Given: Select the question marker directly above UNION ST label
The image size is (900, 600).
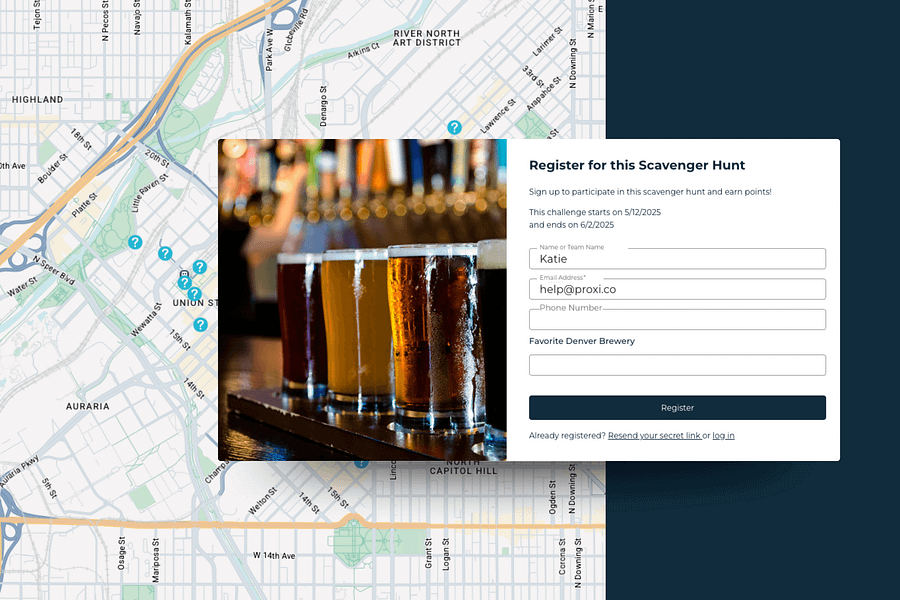Looking at the screenshot, I should (195, 294).
